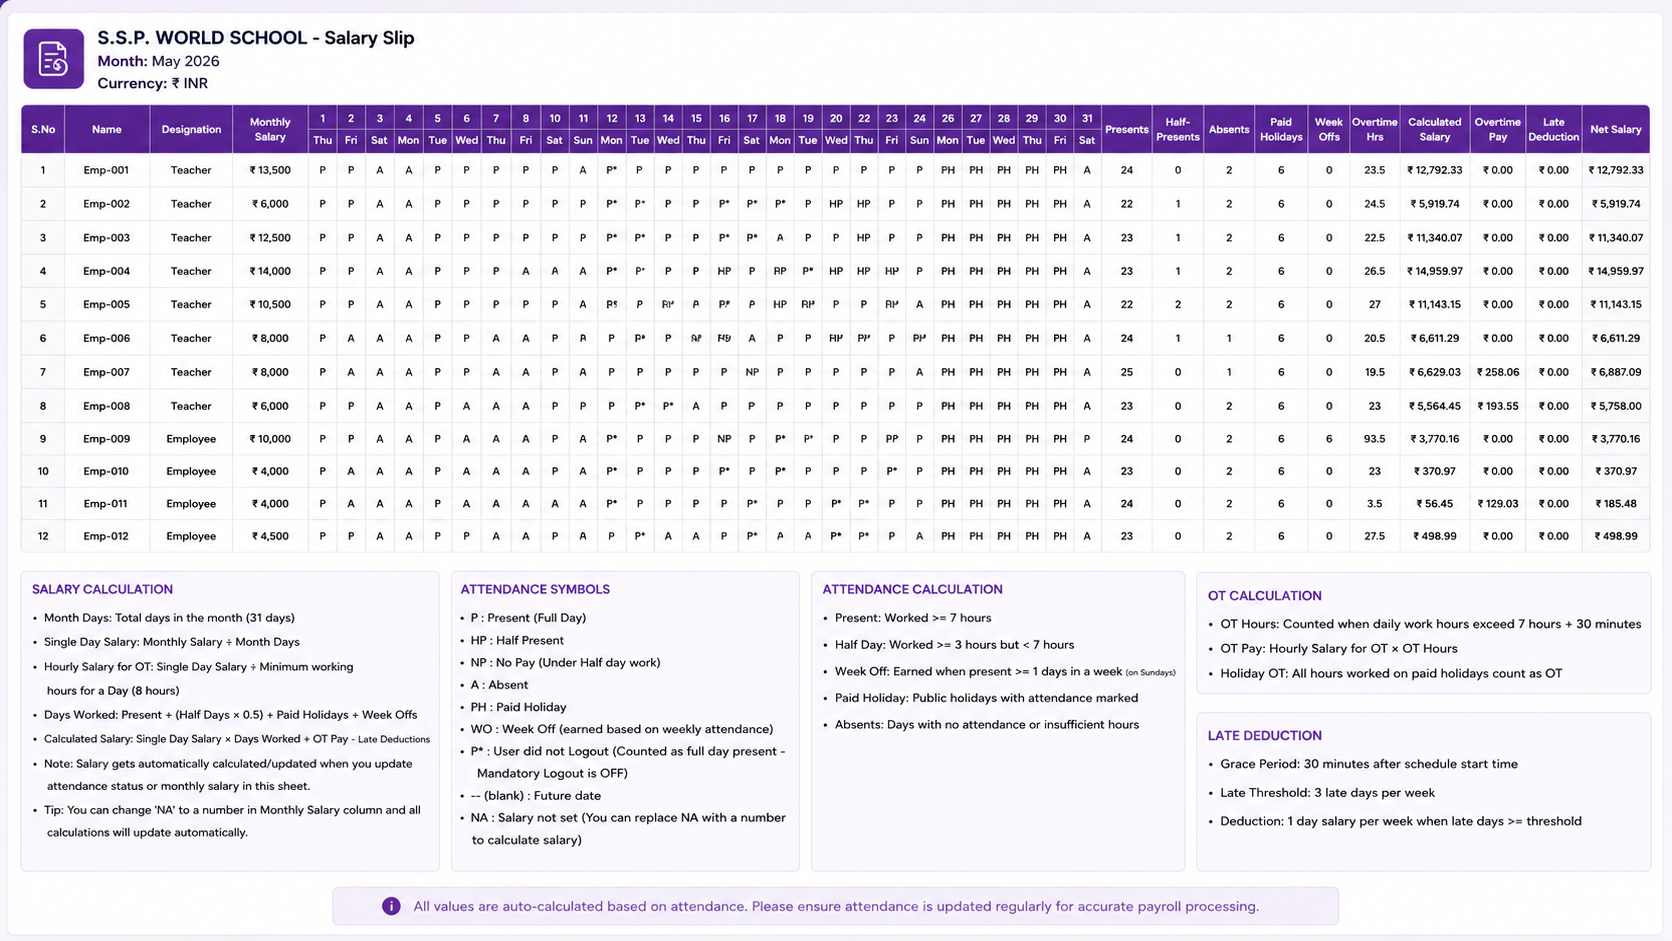Select the 'Emp-011' name cell
Screen dimensions: 1672x941
[x=106, y=504]
